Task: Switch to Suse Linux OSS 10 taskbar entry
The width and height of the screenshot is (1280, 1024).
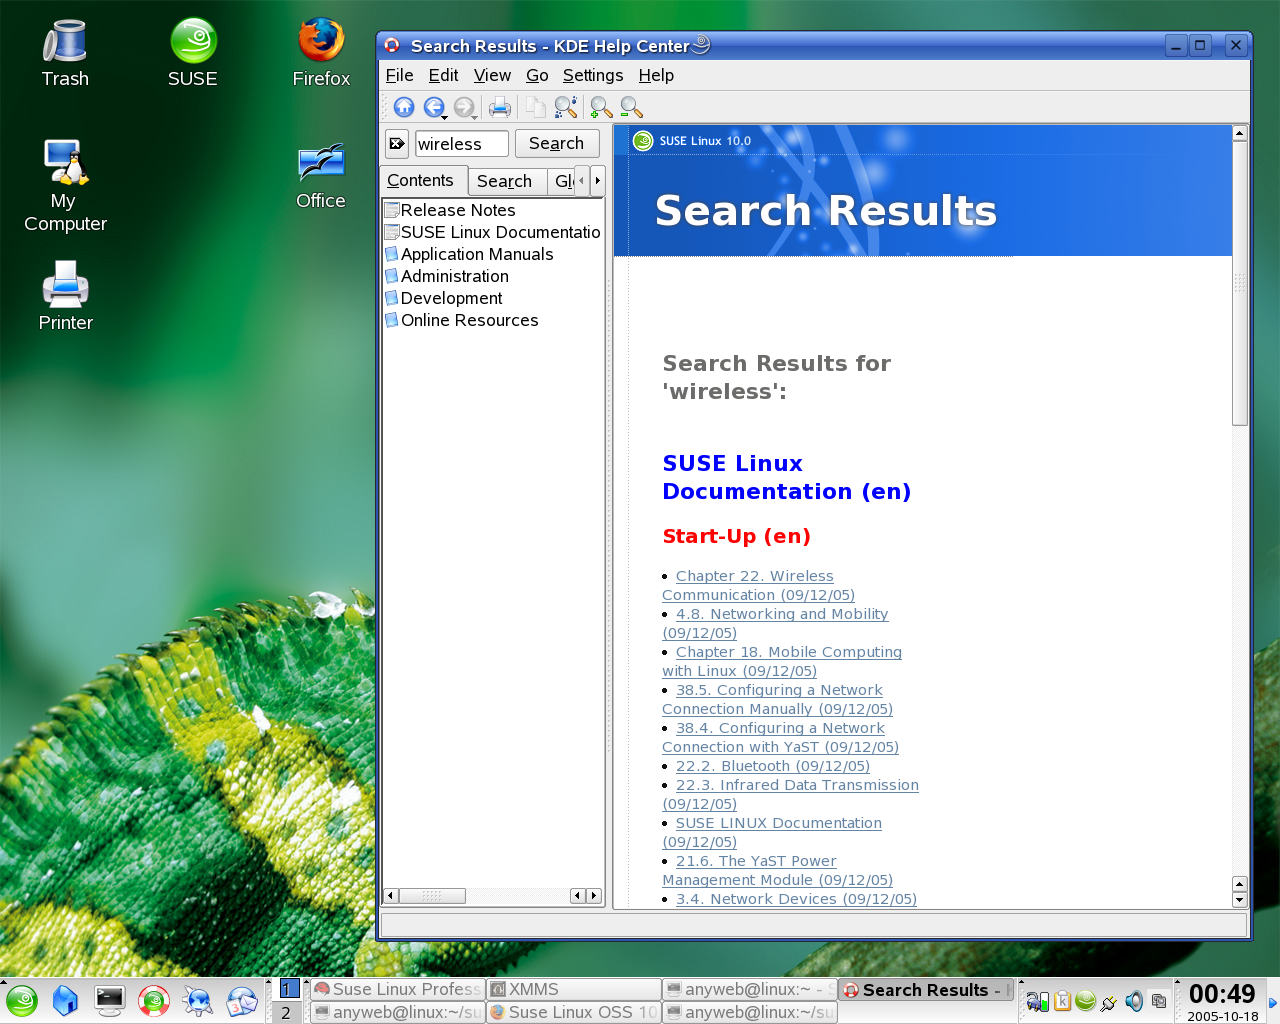Action: point(574,1012)
